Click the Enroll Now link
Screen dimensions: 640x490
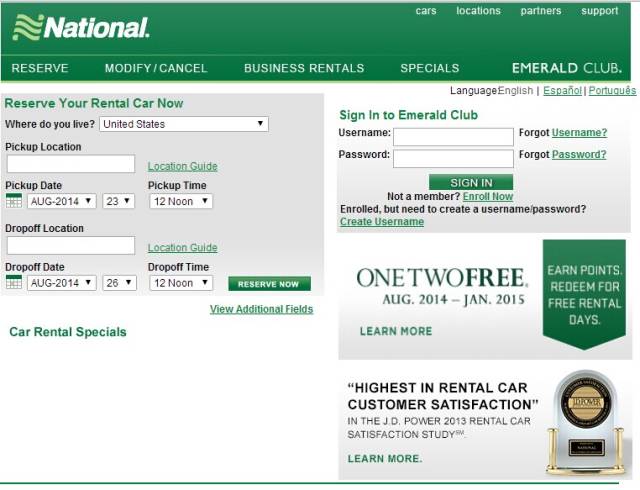(488, 196)
